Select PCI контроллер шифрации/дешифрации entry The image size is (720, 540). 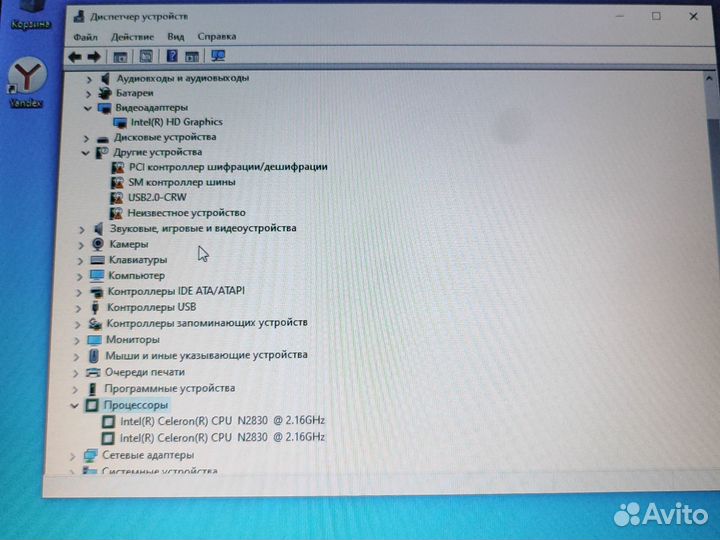[x=228, y=167]
